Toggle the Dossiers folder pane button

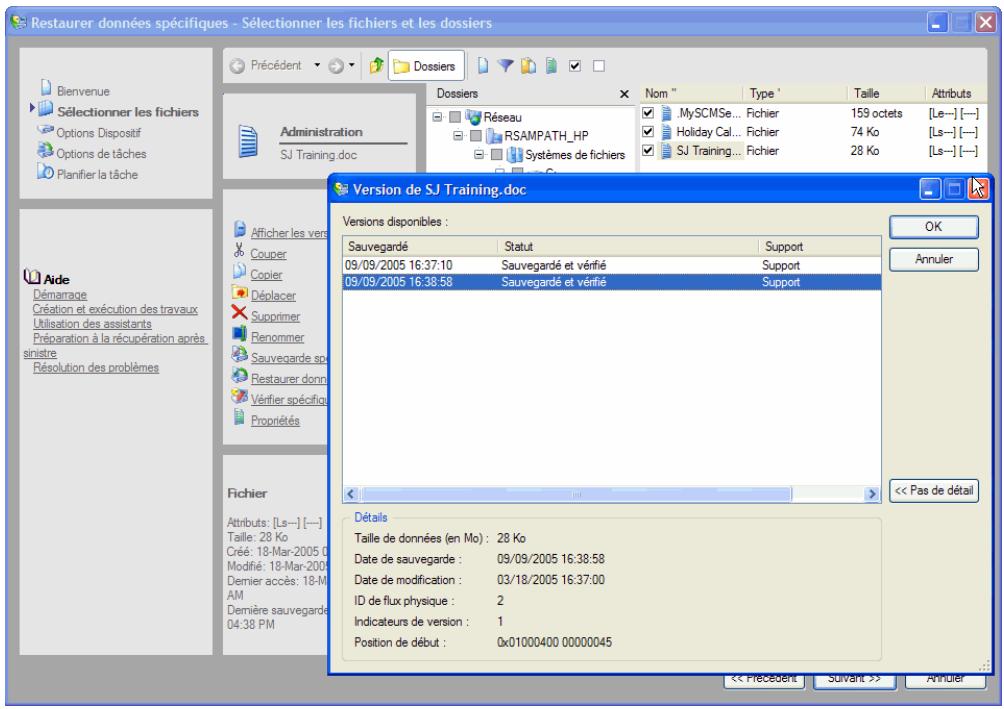click(x=426, y=66)
